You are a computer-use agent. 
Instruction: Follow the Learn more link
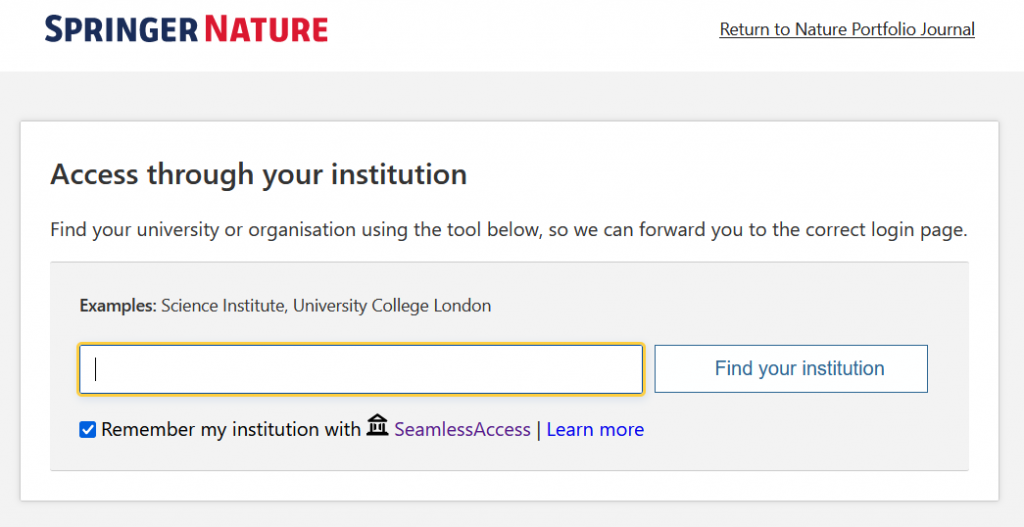(x=595, y=430)
